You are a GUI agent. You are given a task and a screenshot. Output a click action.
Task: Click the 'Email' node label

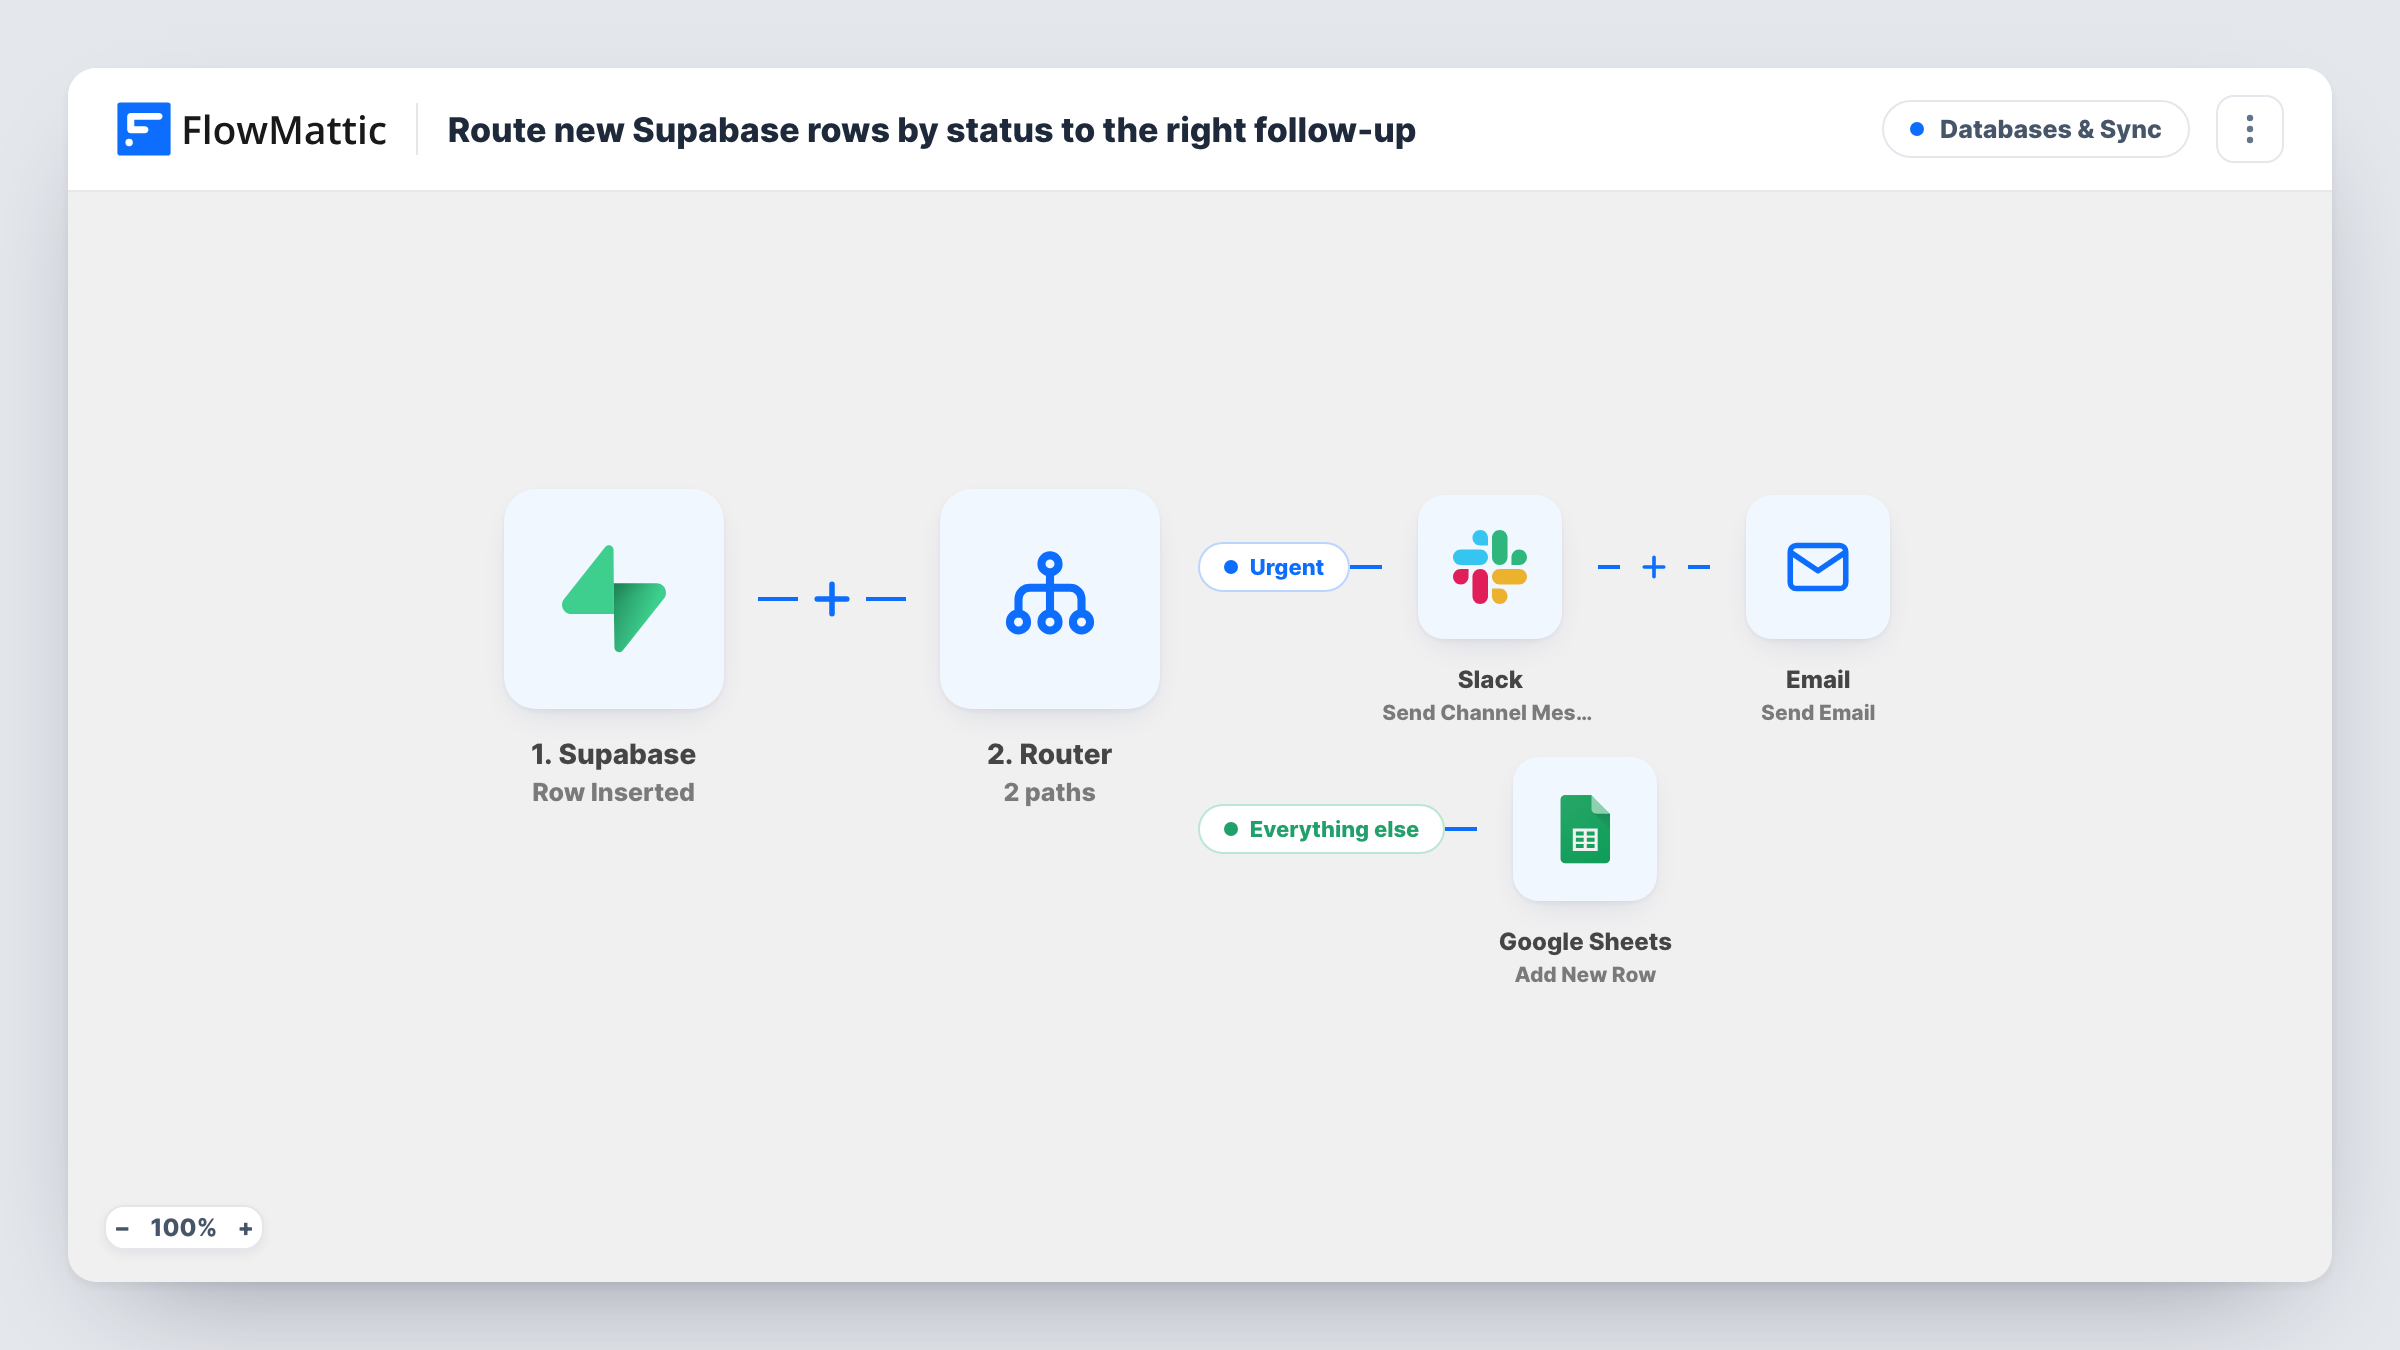pos(1818,679)
